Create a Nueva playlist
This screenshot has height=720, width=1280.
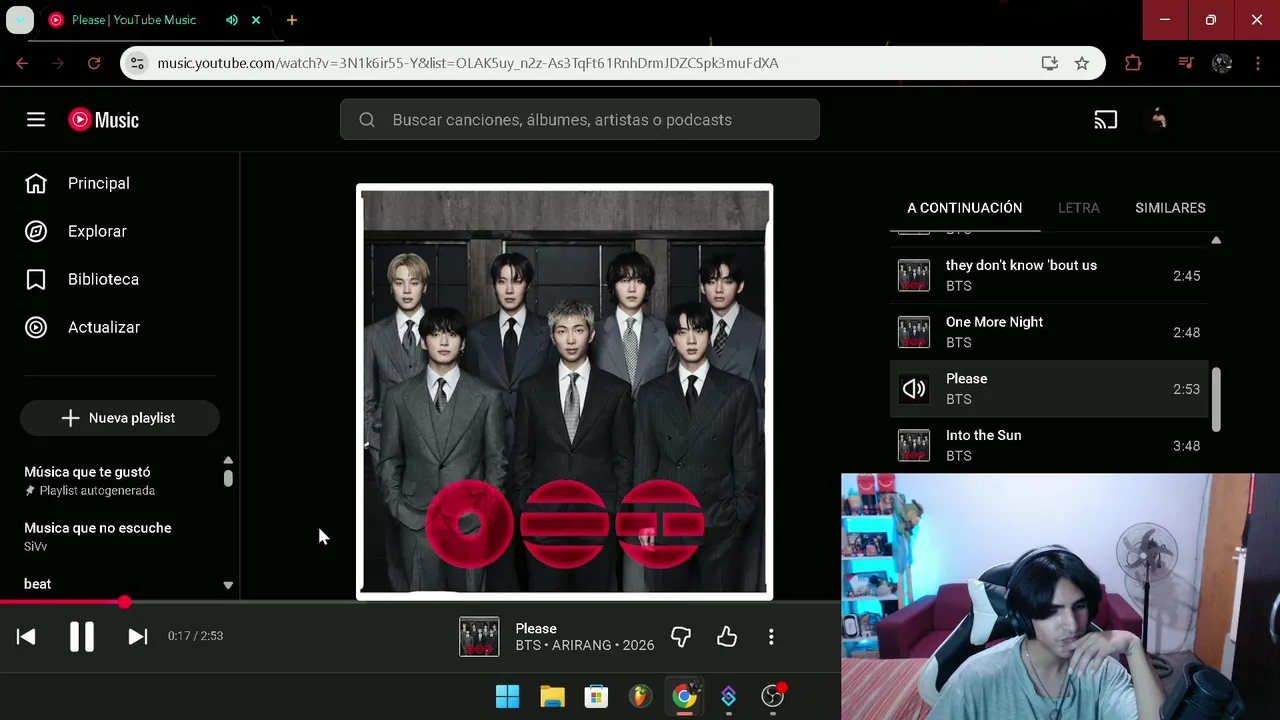click(119, 418)
